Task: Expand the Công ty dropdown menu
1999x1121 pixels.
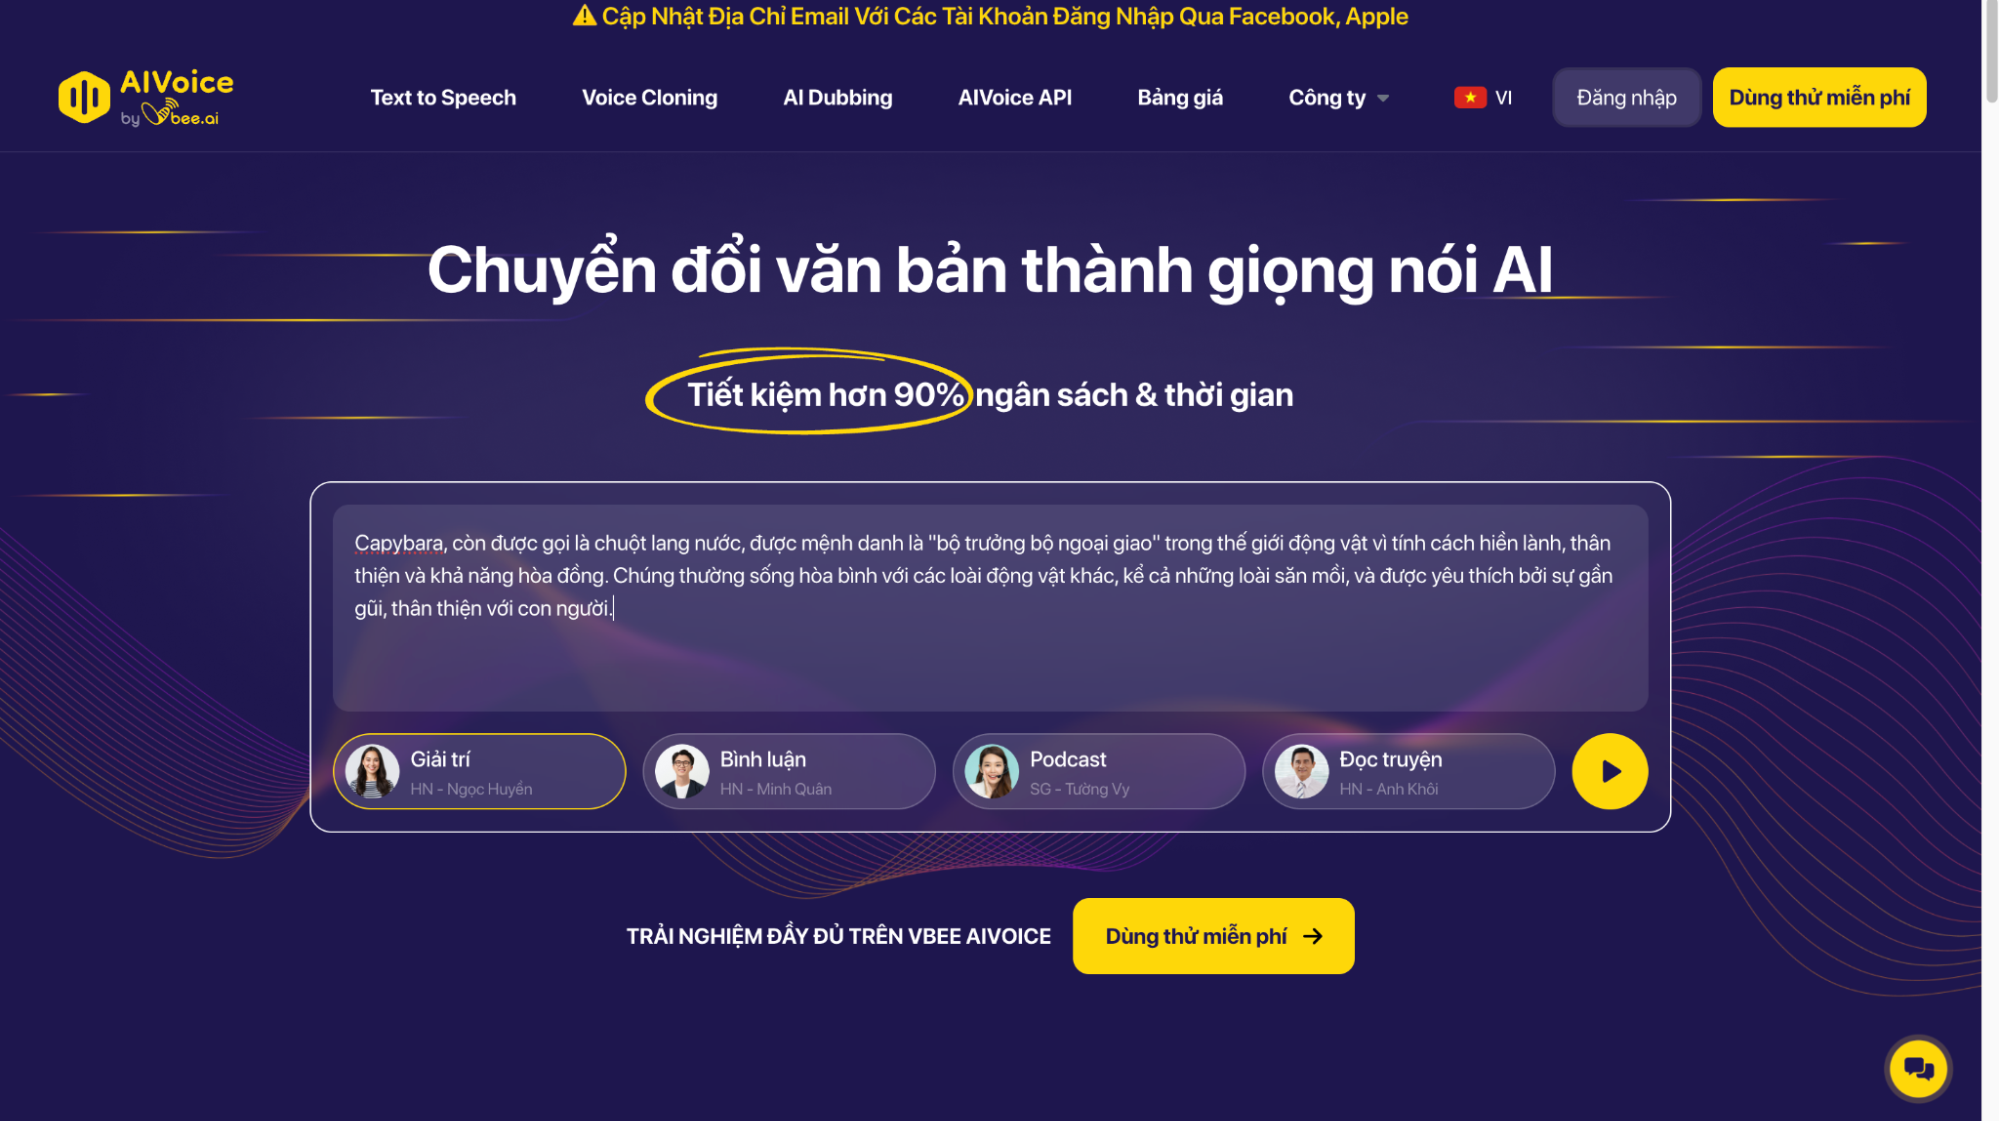Action: [1338, 97]
